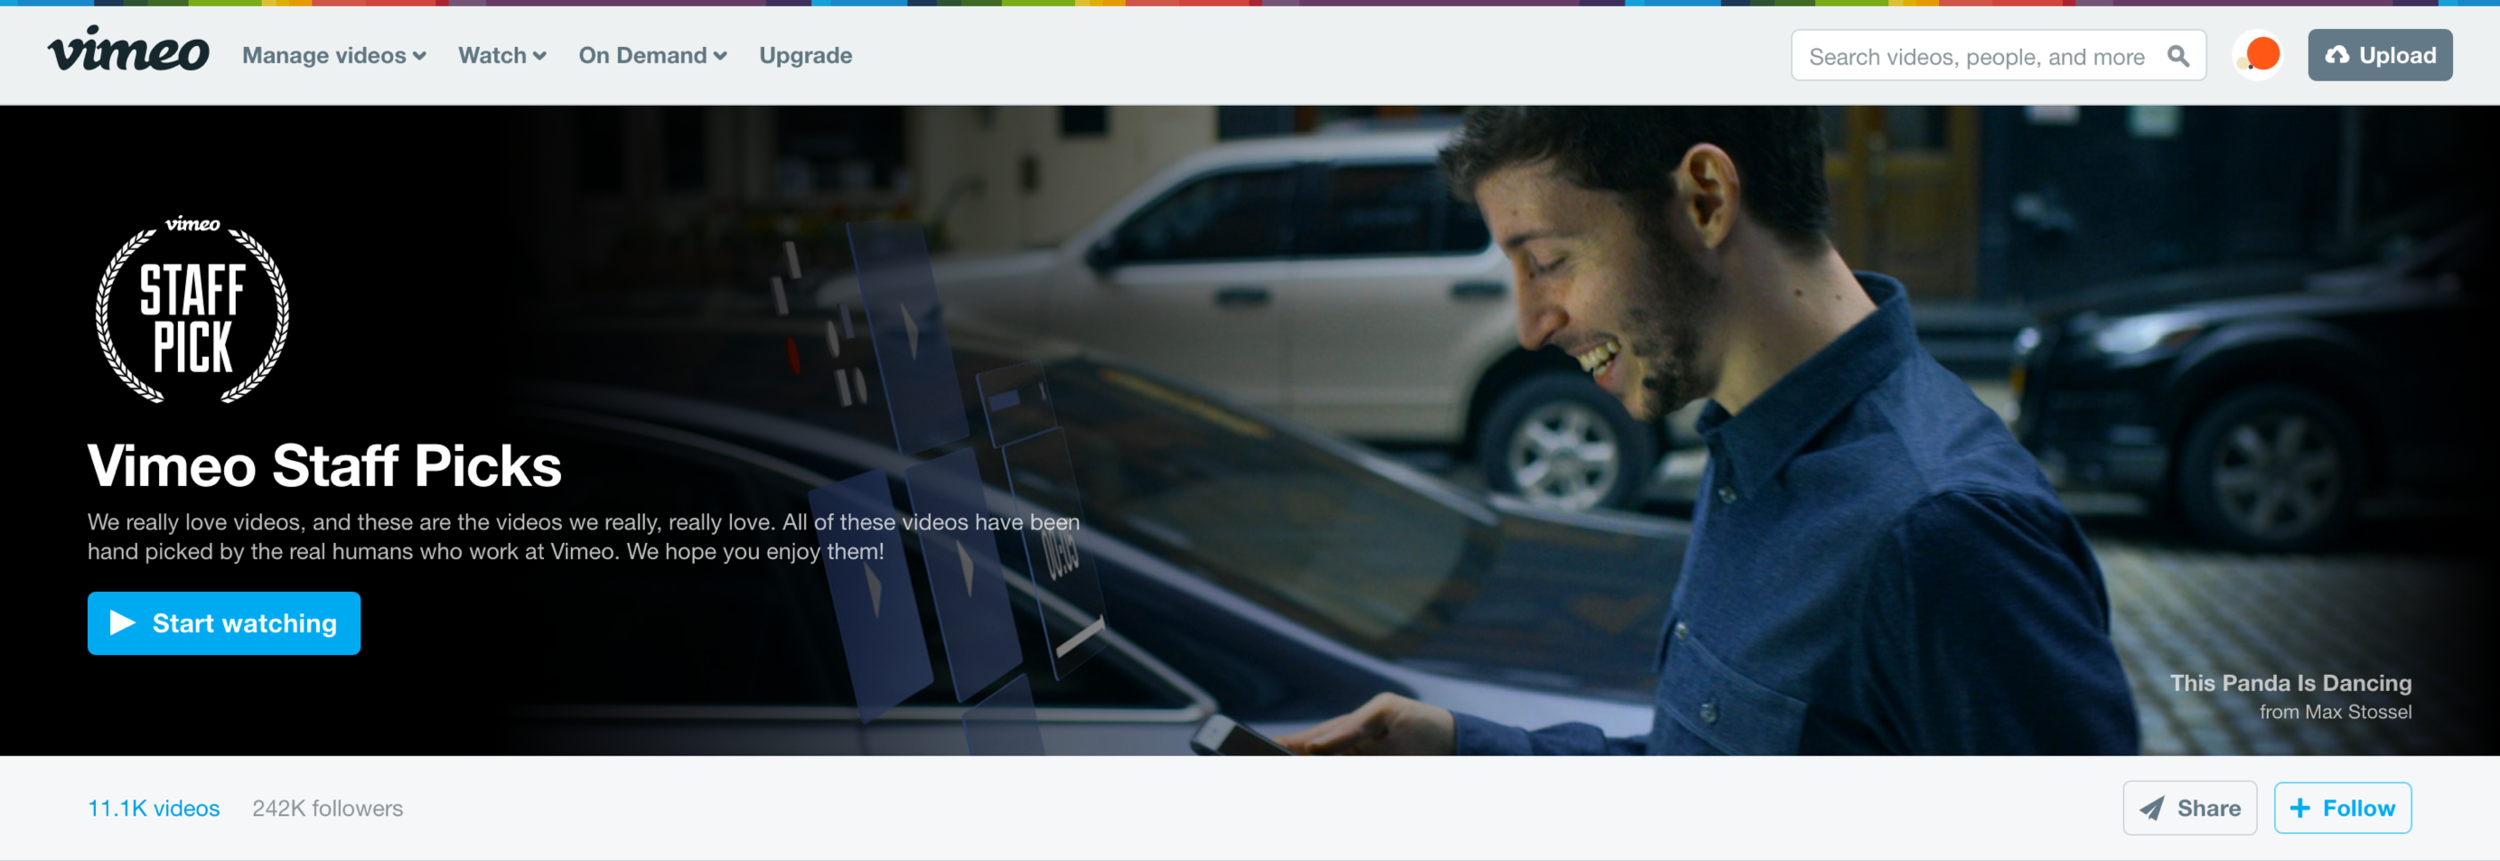The width and height of the screenshot is (2500, 861).
Task: Click the Vimeo Staff Picks heading
Action: [x=324, y=466]
